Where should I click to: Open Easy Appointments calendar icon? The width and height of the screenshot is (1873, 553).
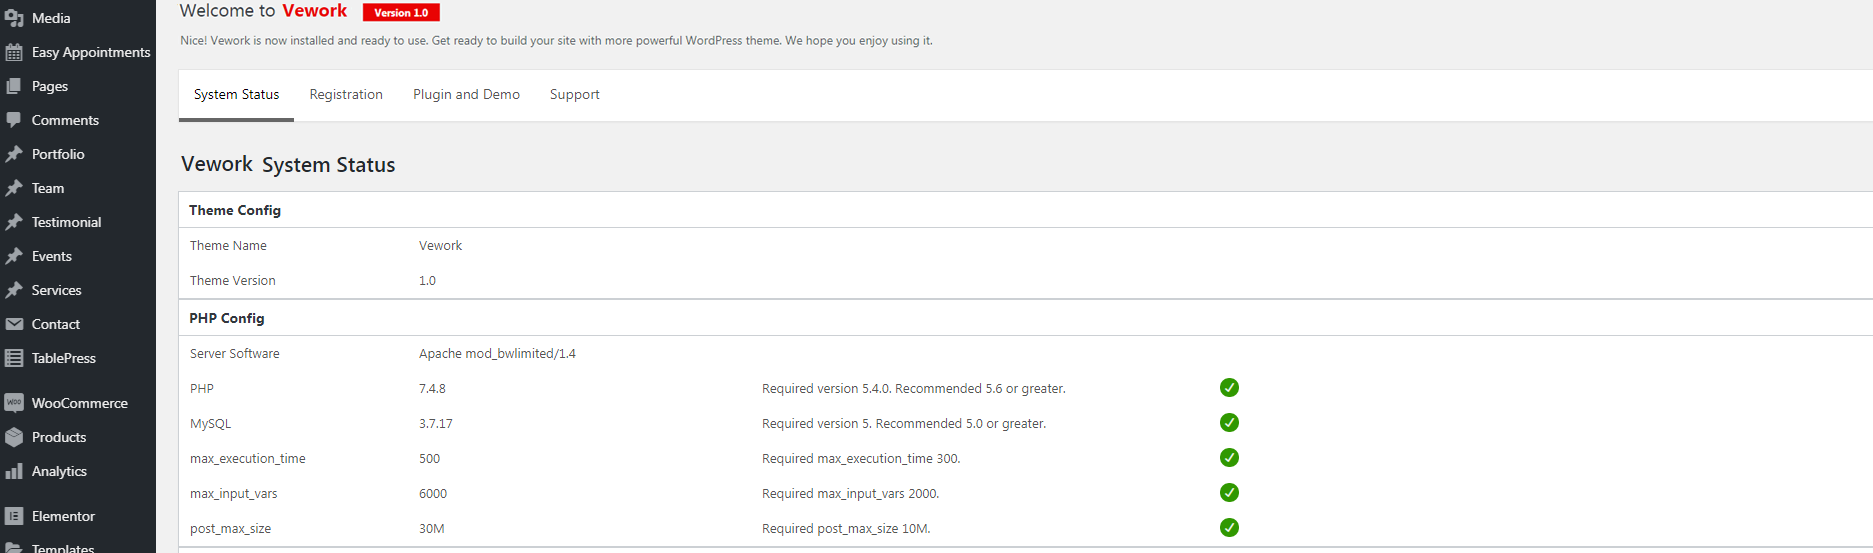[14, 52]
